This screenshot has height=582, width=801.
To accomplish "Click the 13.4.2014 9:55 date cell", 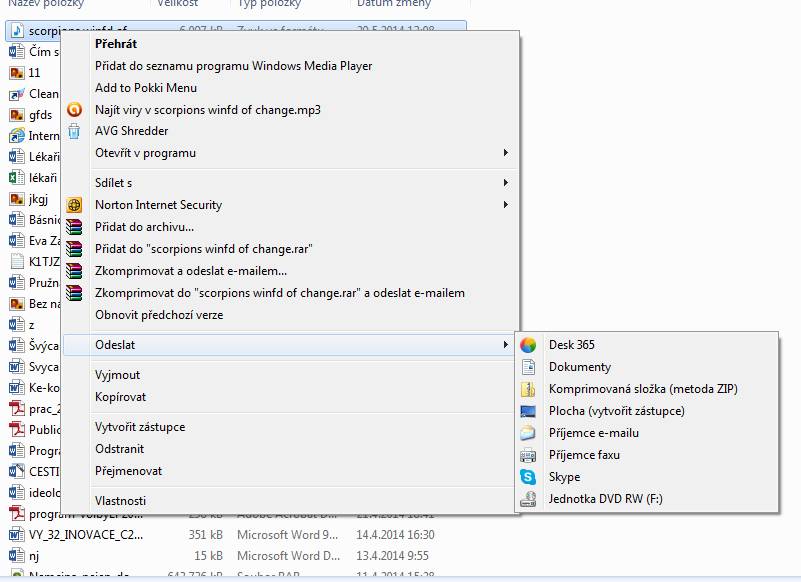I will click(x=392, y=555).
